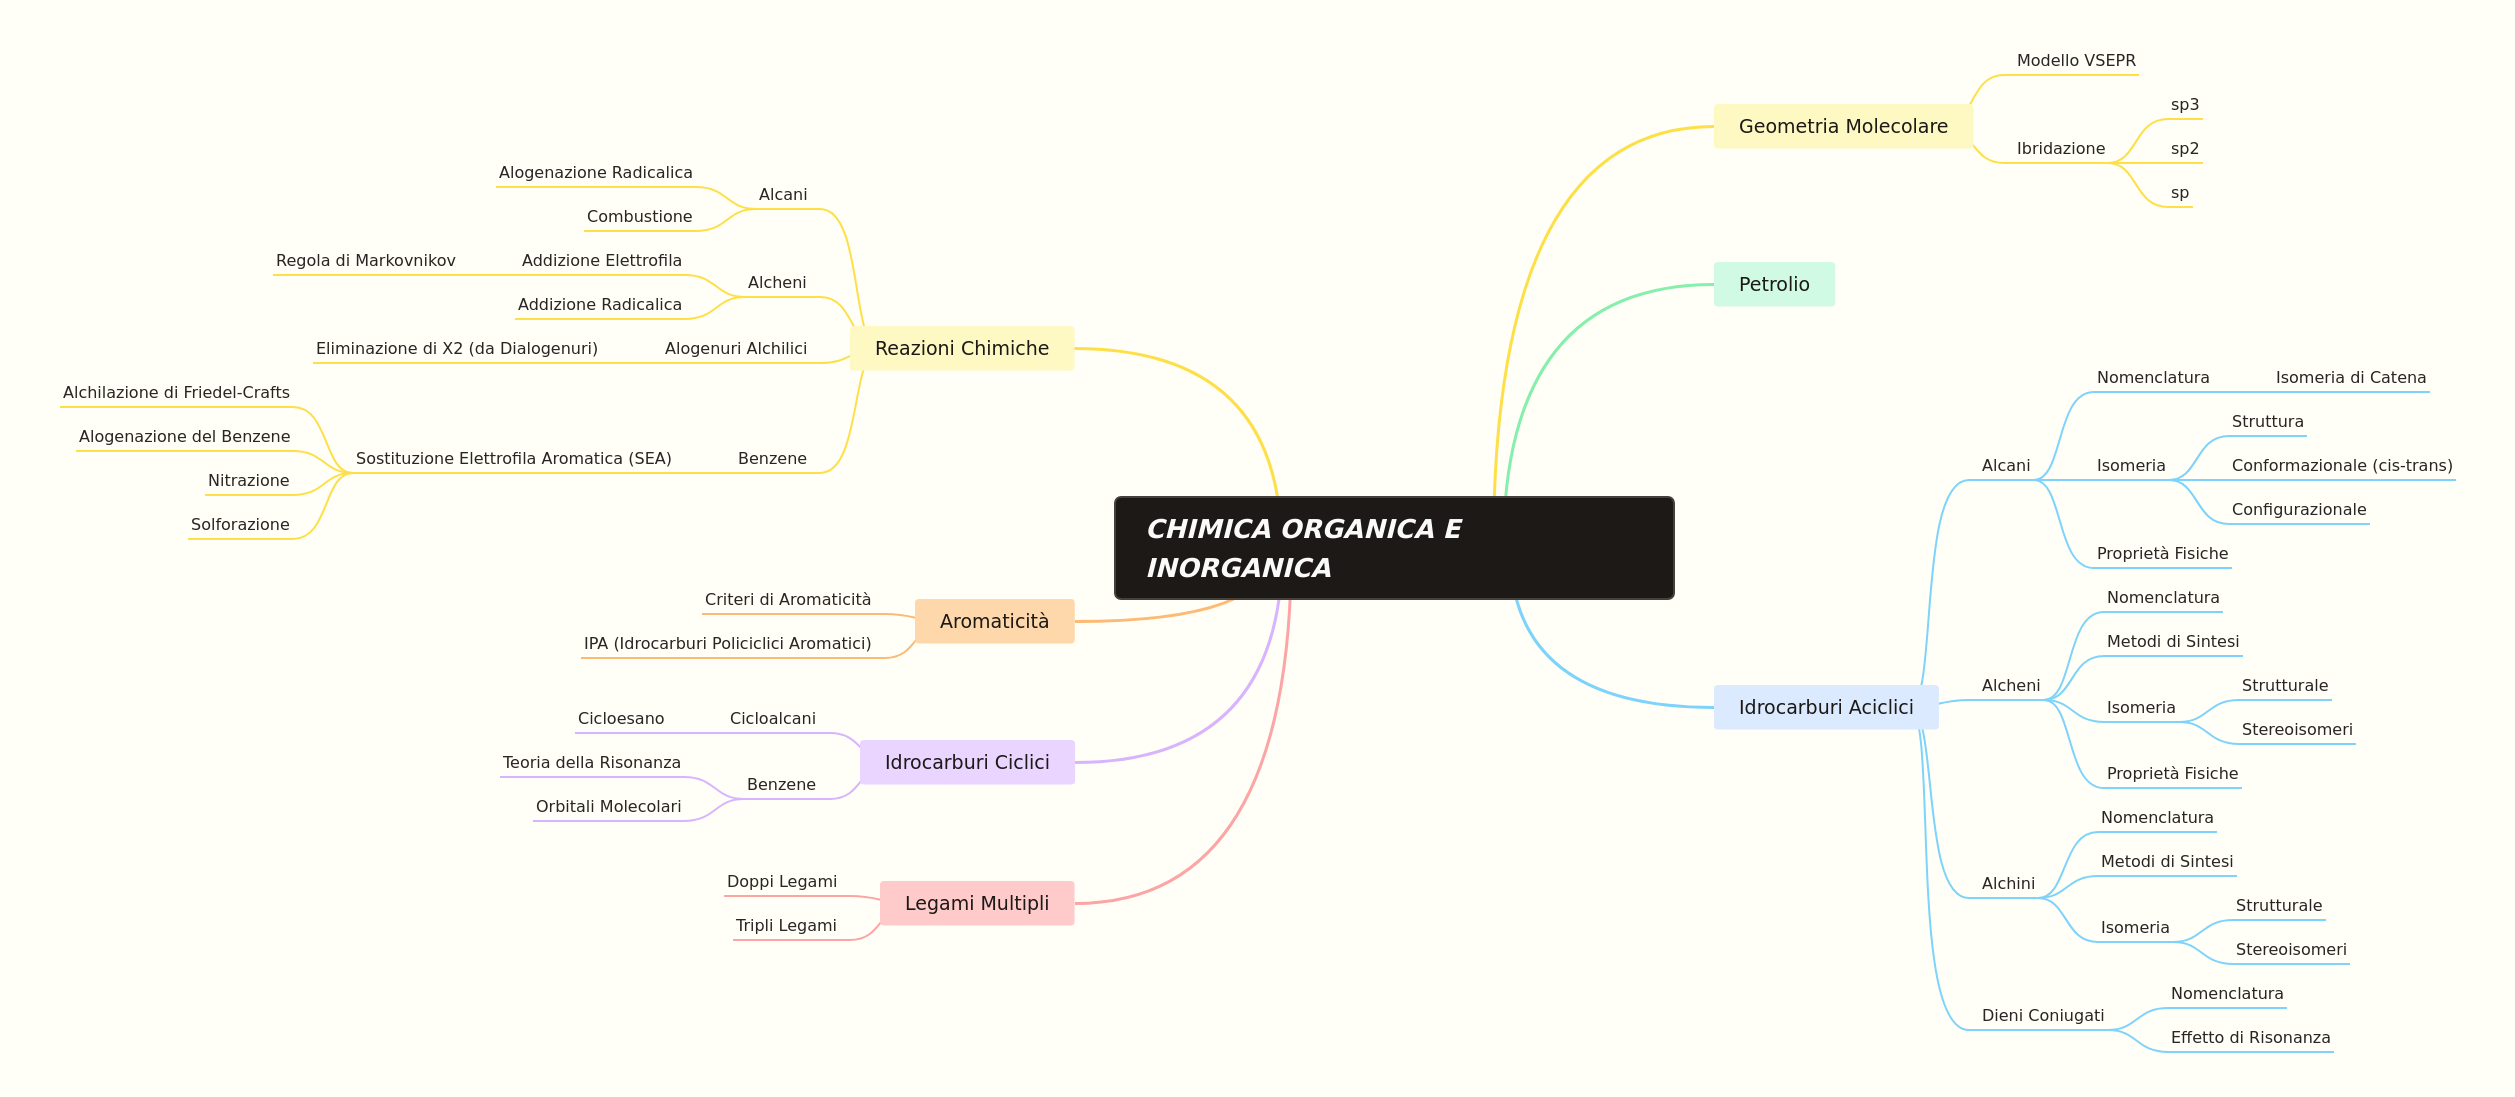
Task: Click Eliminazione di X2 (da Dialogenuri)
Action: 457,349
